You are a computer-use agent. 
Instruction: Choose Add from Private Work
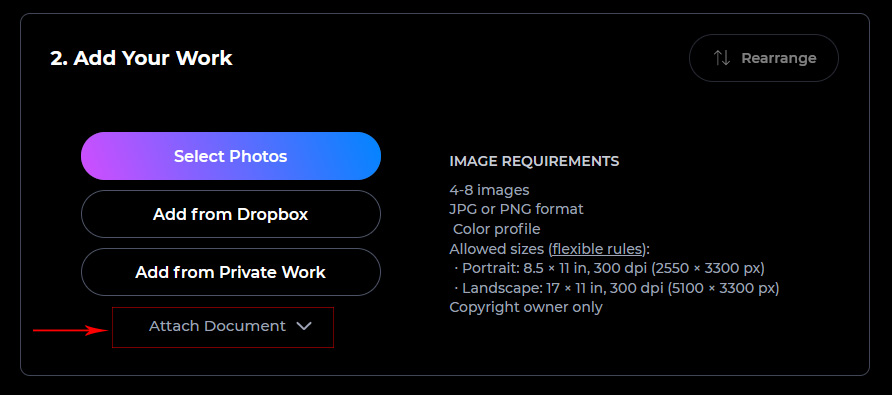click(x=230, y=272)
